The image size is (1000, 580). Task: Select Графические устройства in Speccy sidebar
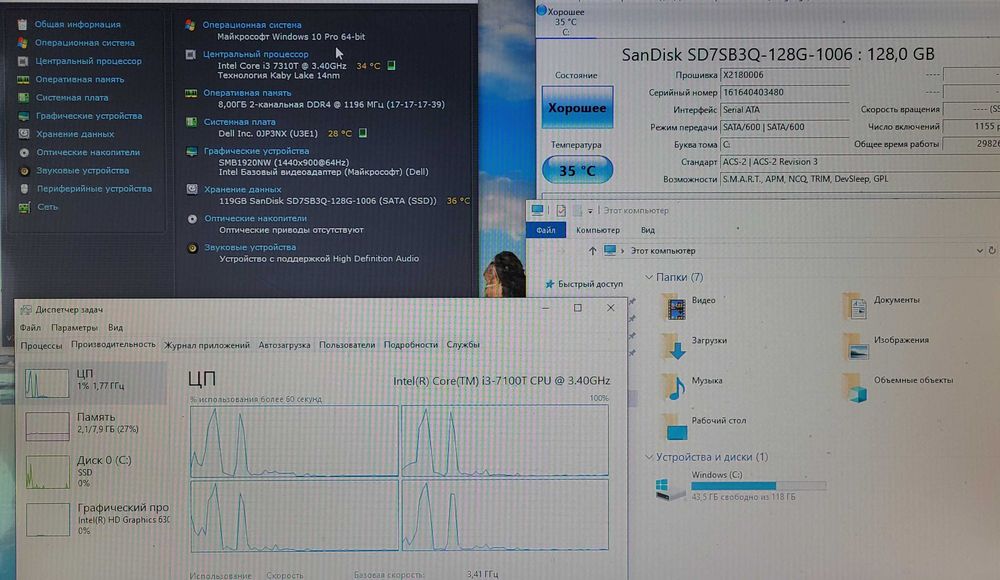[89, 115]
